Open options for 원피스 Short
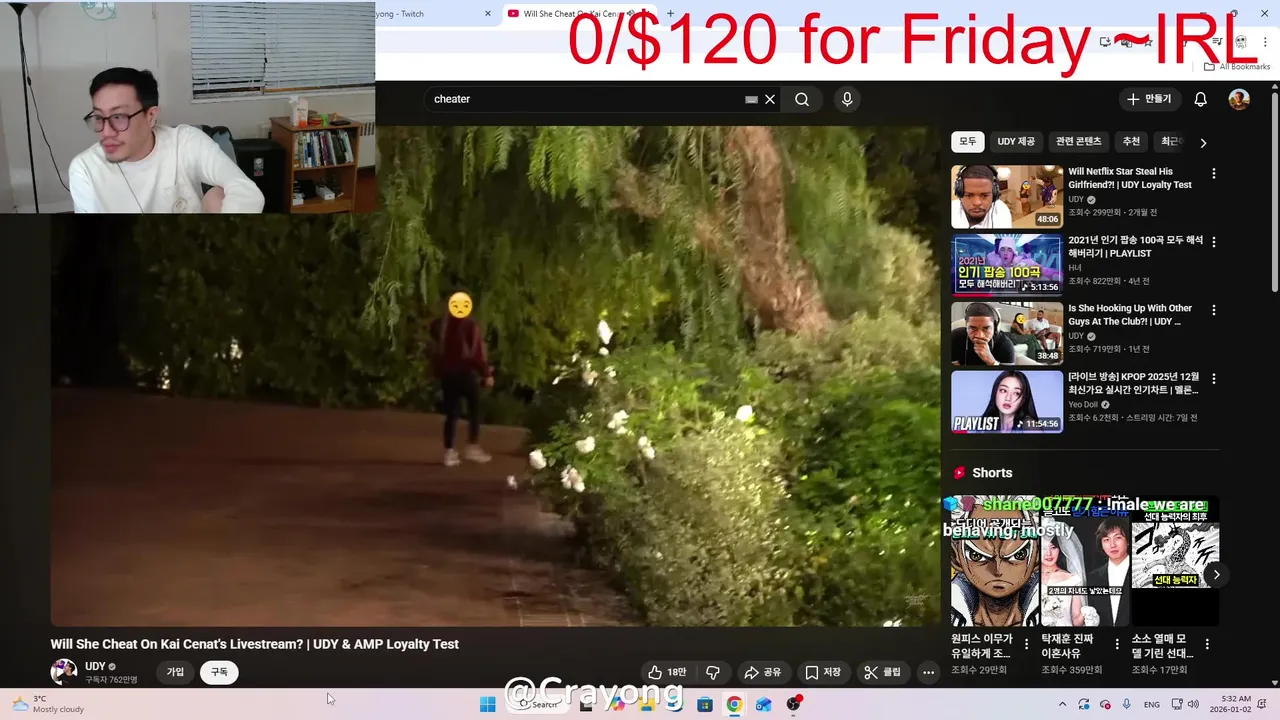The width and height of the screenshot is (1280, 720). tap(1027, 645)
